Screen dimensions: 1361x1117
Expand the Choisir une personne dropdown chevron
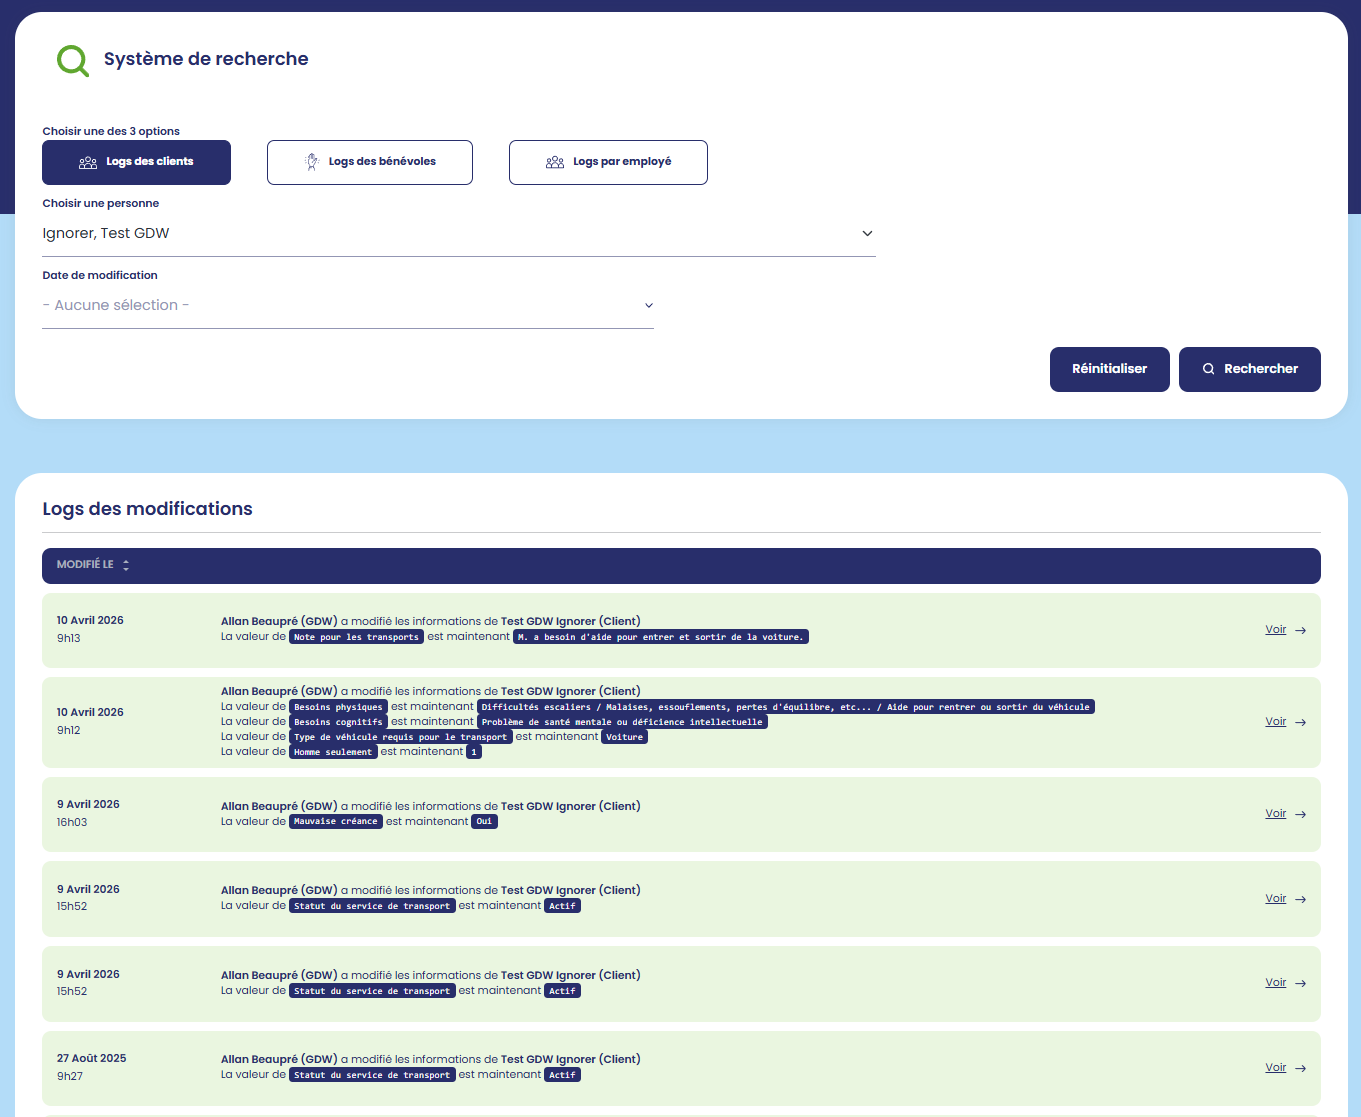point(867,234)
